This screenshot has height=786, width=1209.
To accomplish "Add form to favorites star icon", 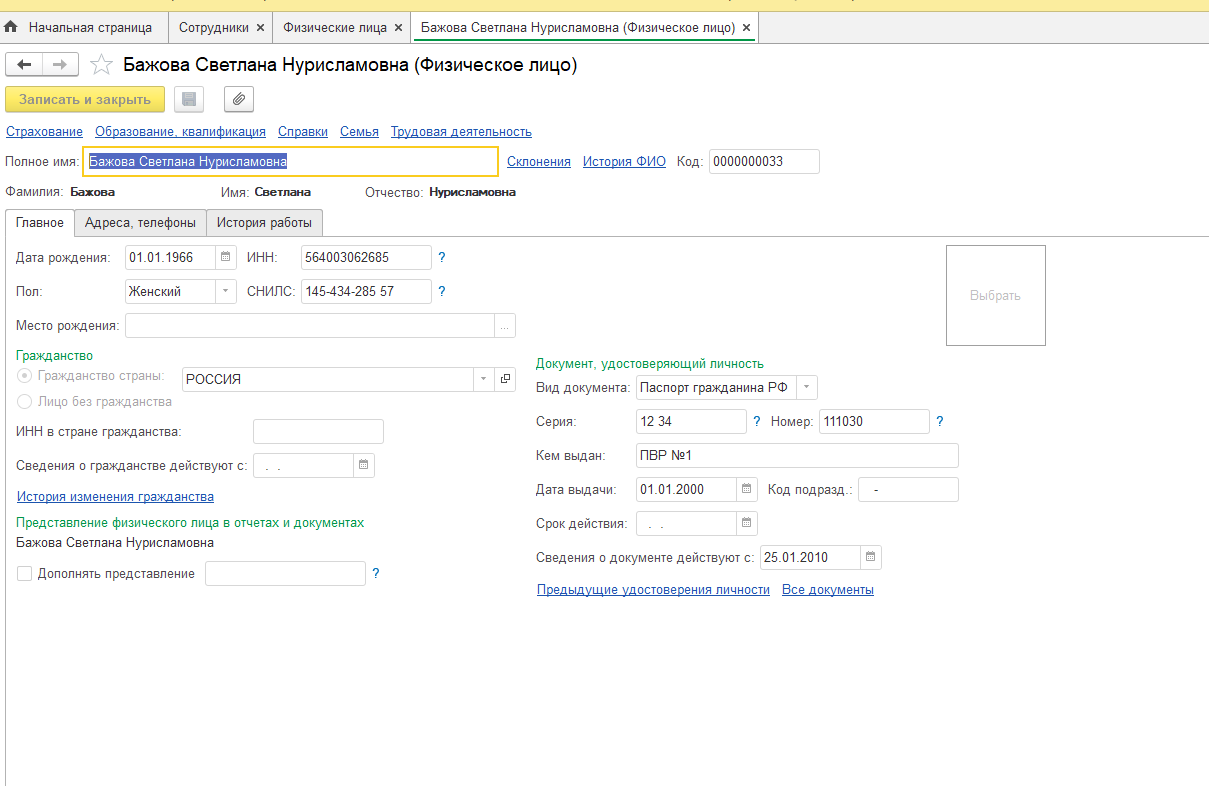I will [x=101, y=65].
